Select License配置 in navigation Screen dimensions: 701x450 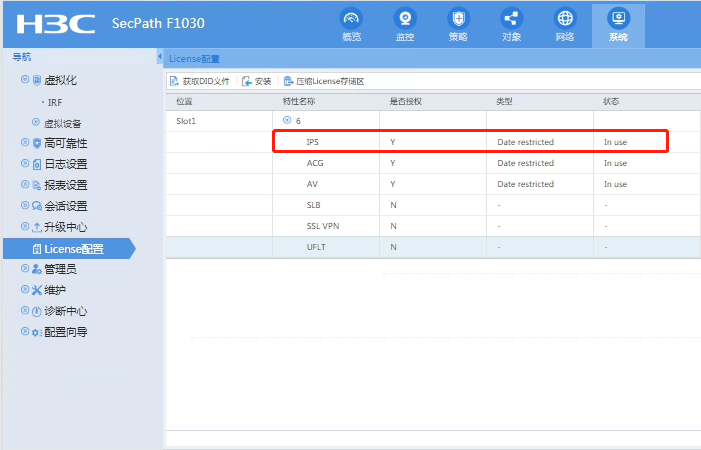[x=69, y=248]
